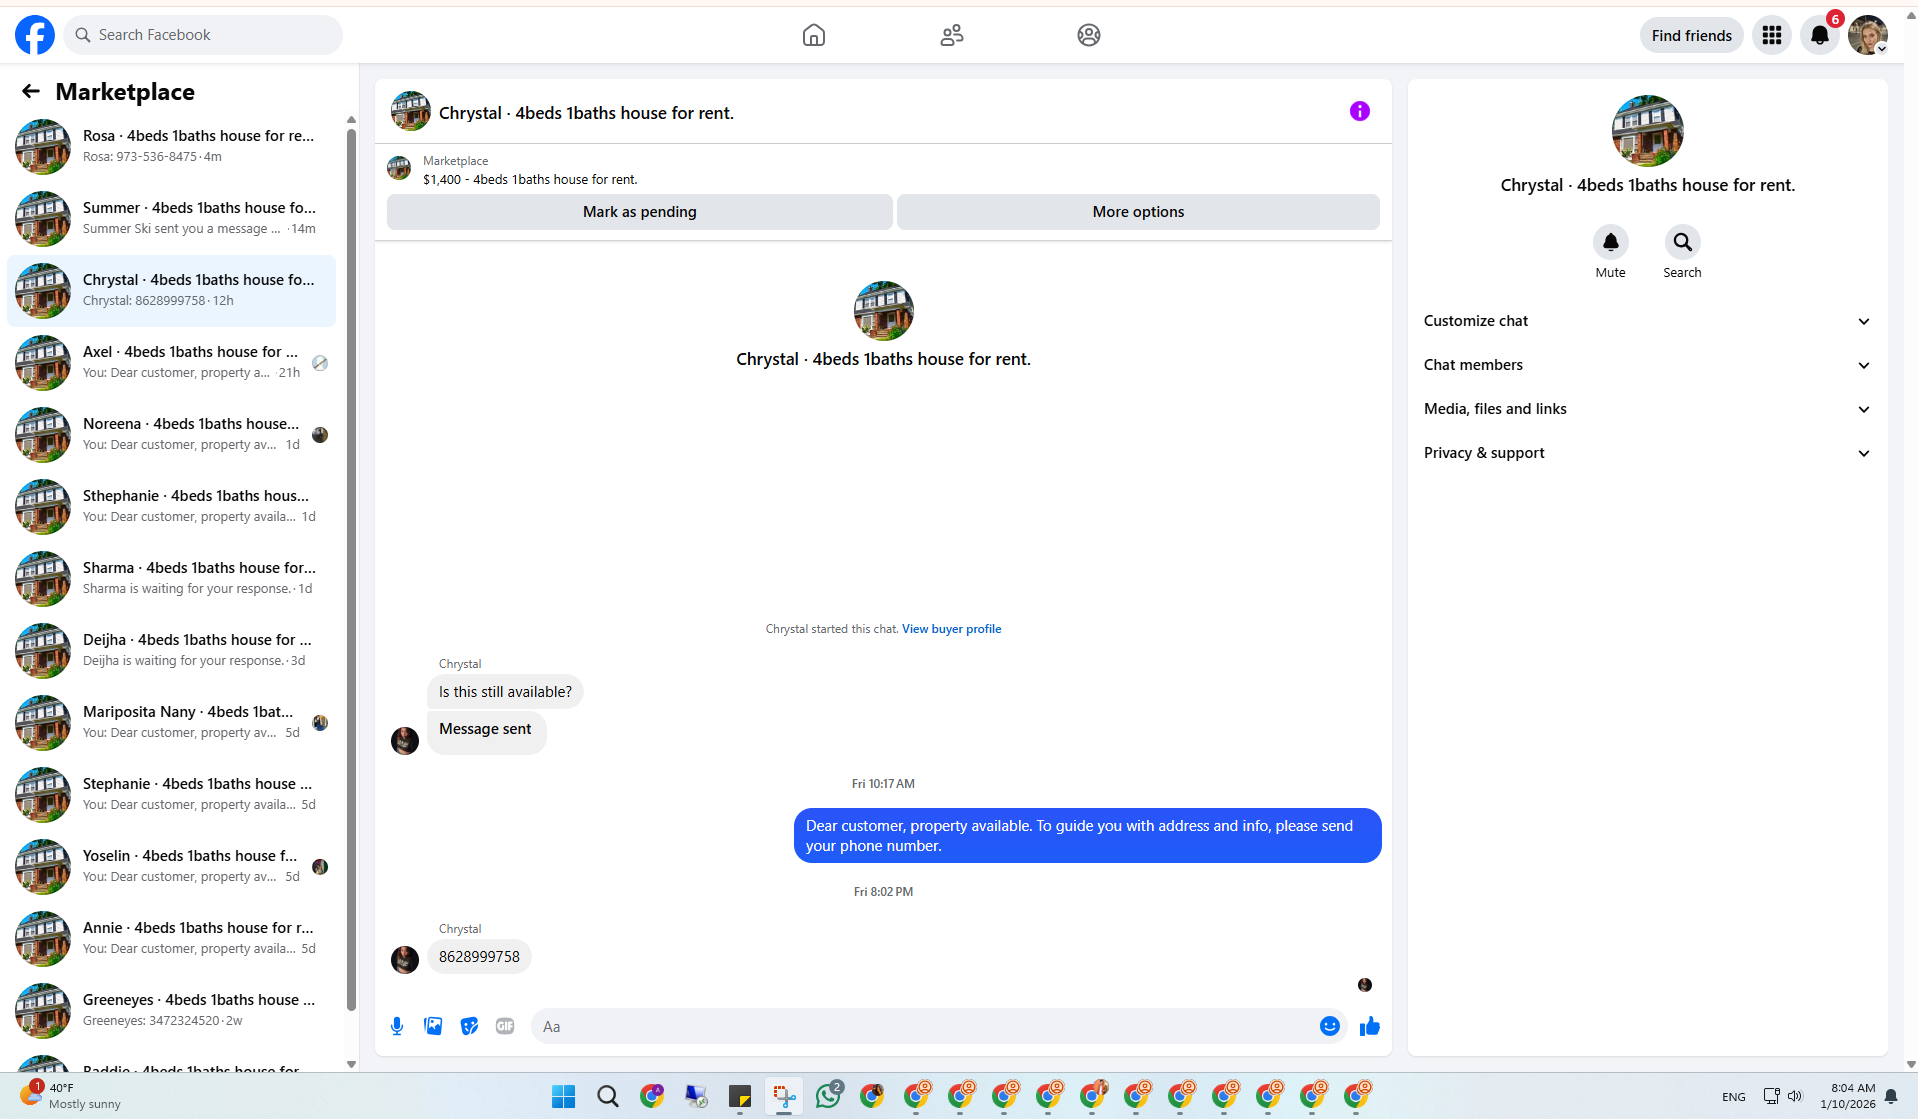
Task: Choose a GIF icon
Action: pyautogui.click(x=505, y=1026)
